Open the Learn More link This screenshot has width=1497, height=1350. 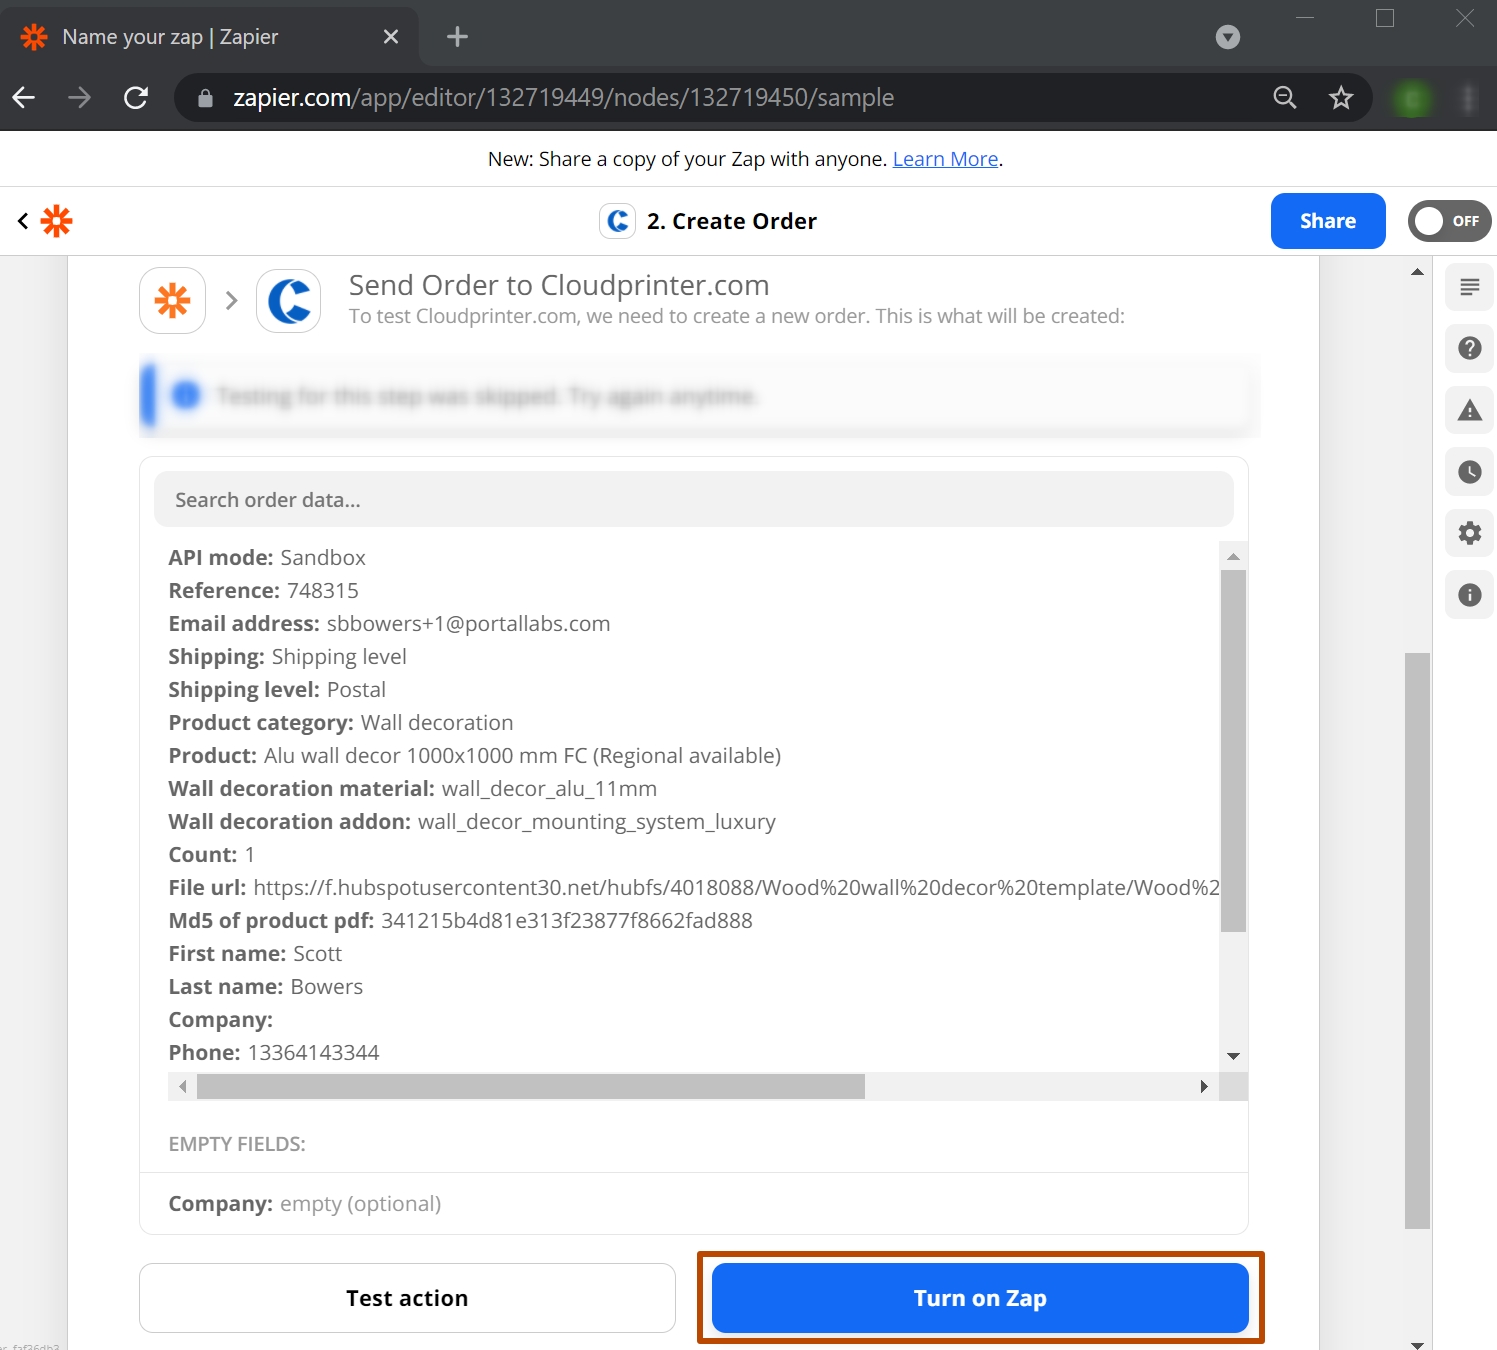pos(945,159)
